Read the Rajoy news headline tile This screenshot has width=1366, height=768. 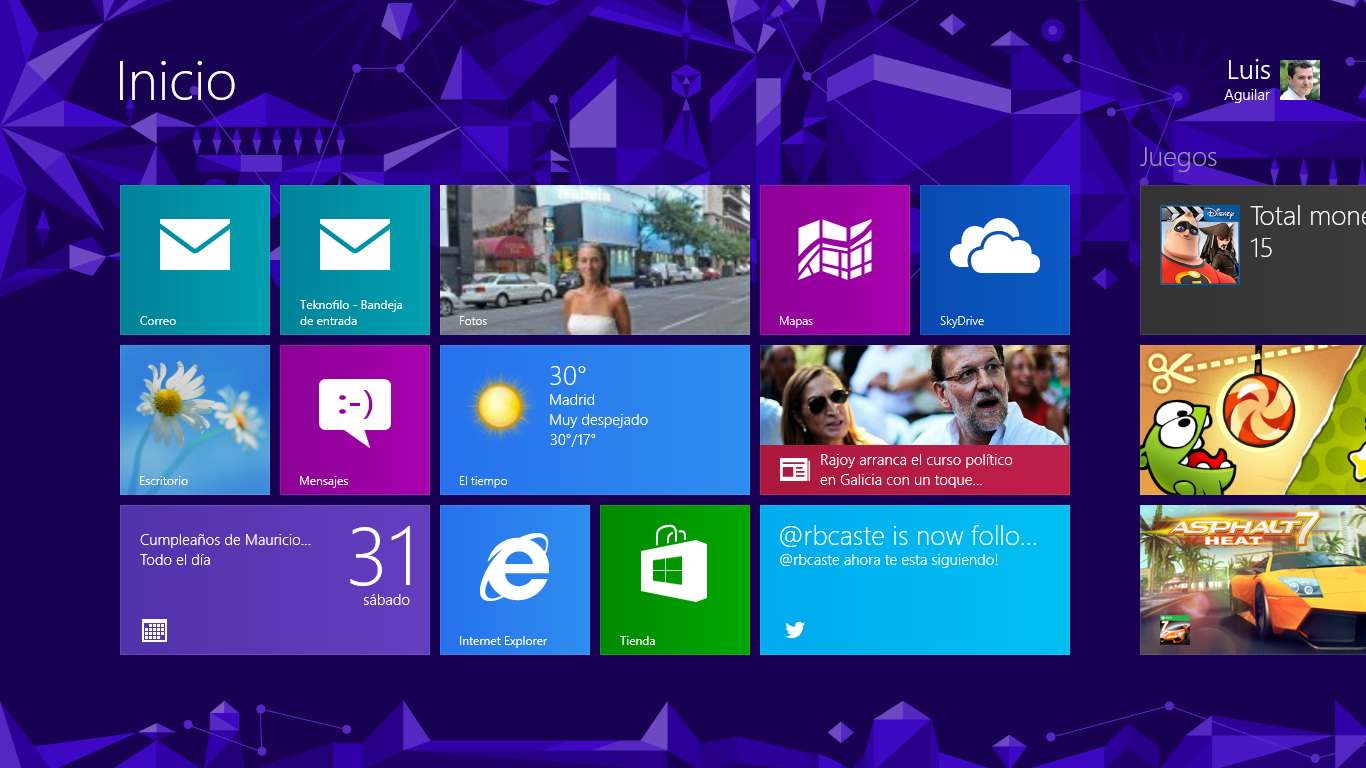915,420
